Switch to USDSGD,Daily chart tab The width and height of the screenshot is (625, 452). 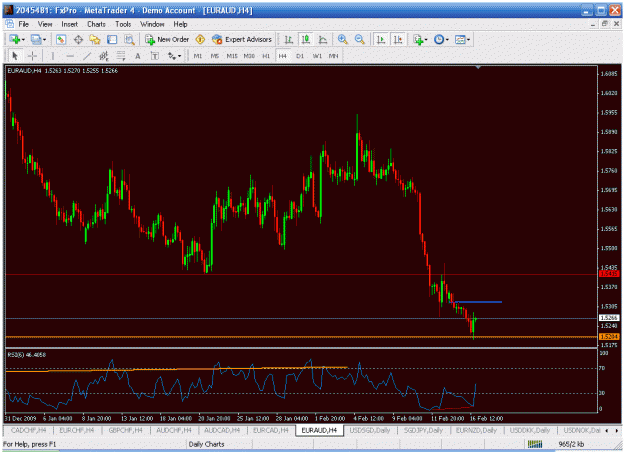370,430
